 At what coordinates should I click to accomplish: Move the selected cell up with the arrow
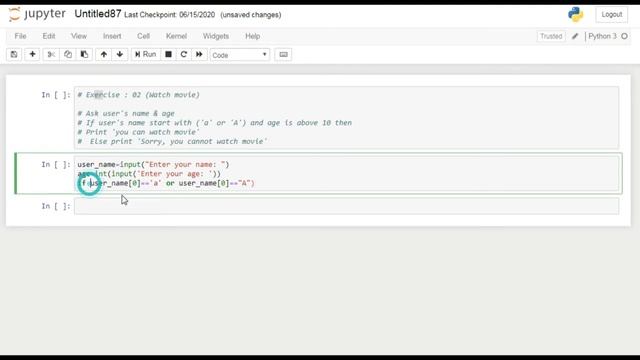coord(104,54)
